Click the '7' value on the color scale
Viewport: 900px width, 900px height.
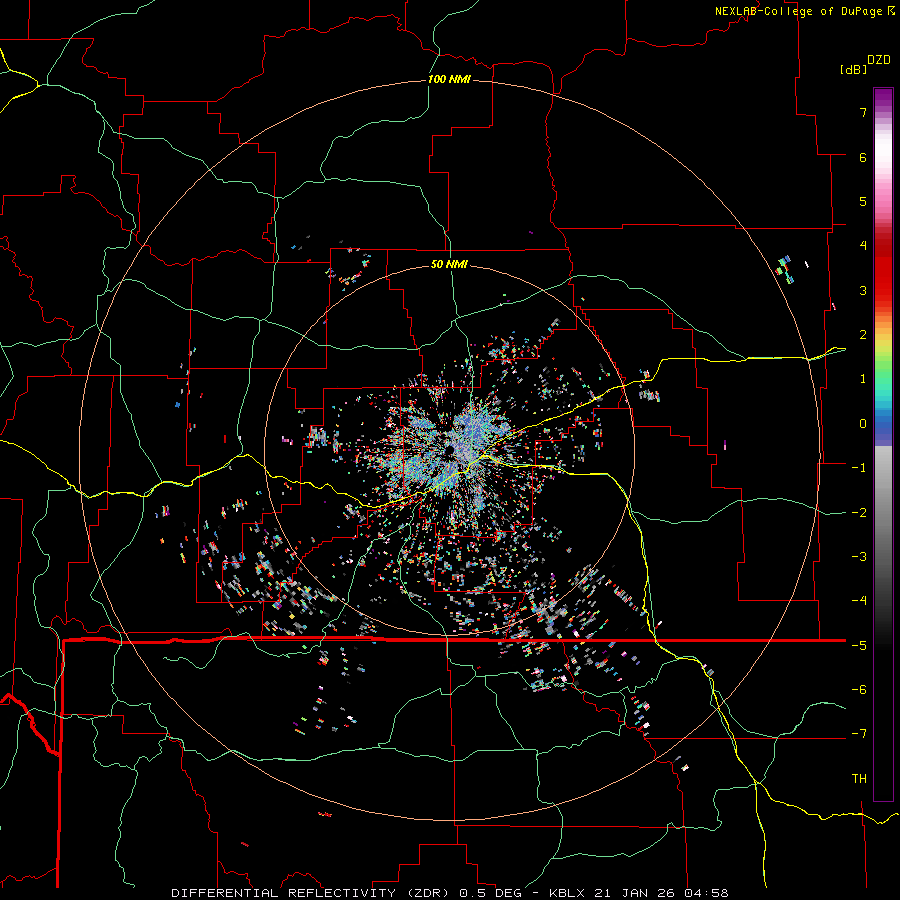pos(863,112)
